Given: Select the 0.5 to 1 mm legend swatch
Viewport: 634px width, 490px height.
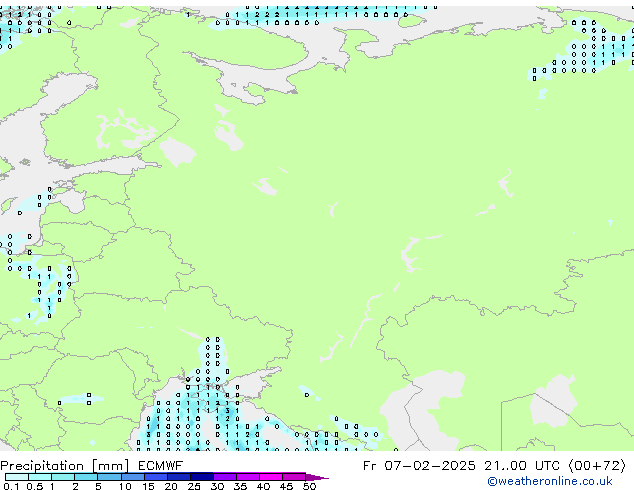Looking at the screenshot, I should [40, 477].
